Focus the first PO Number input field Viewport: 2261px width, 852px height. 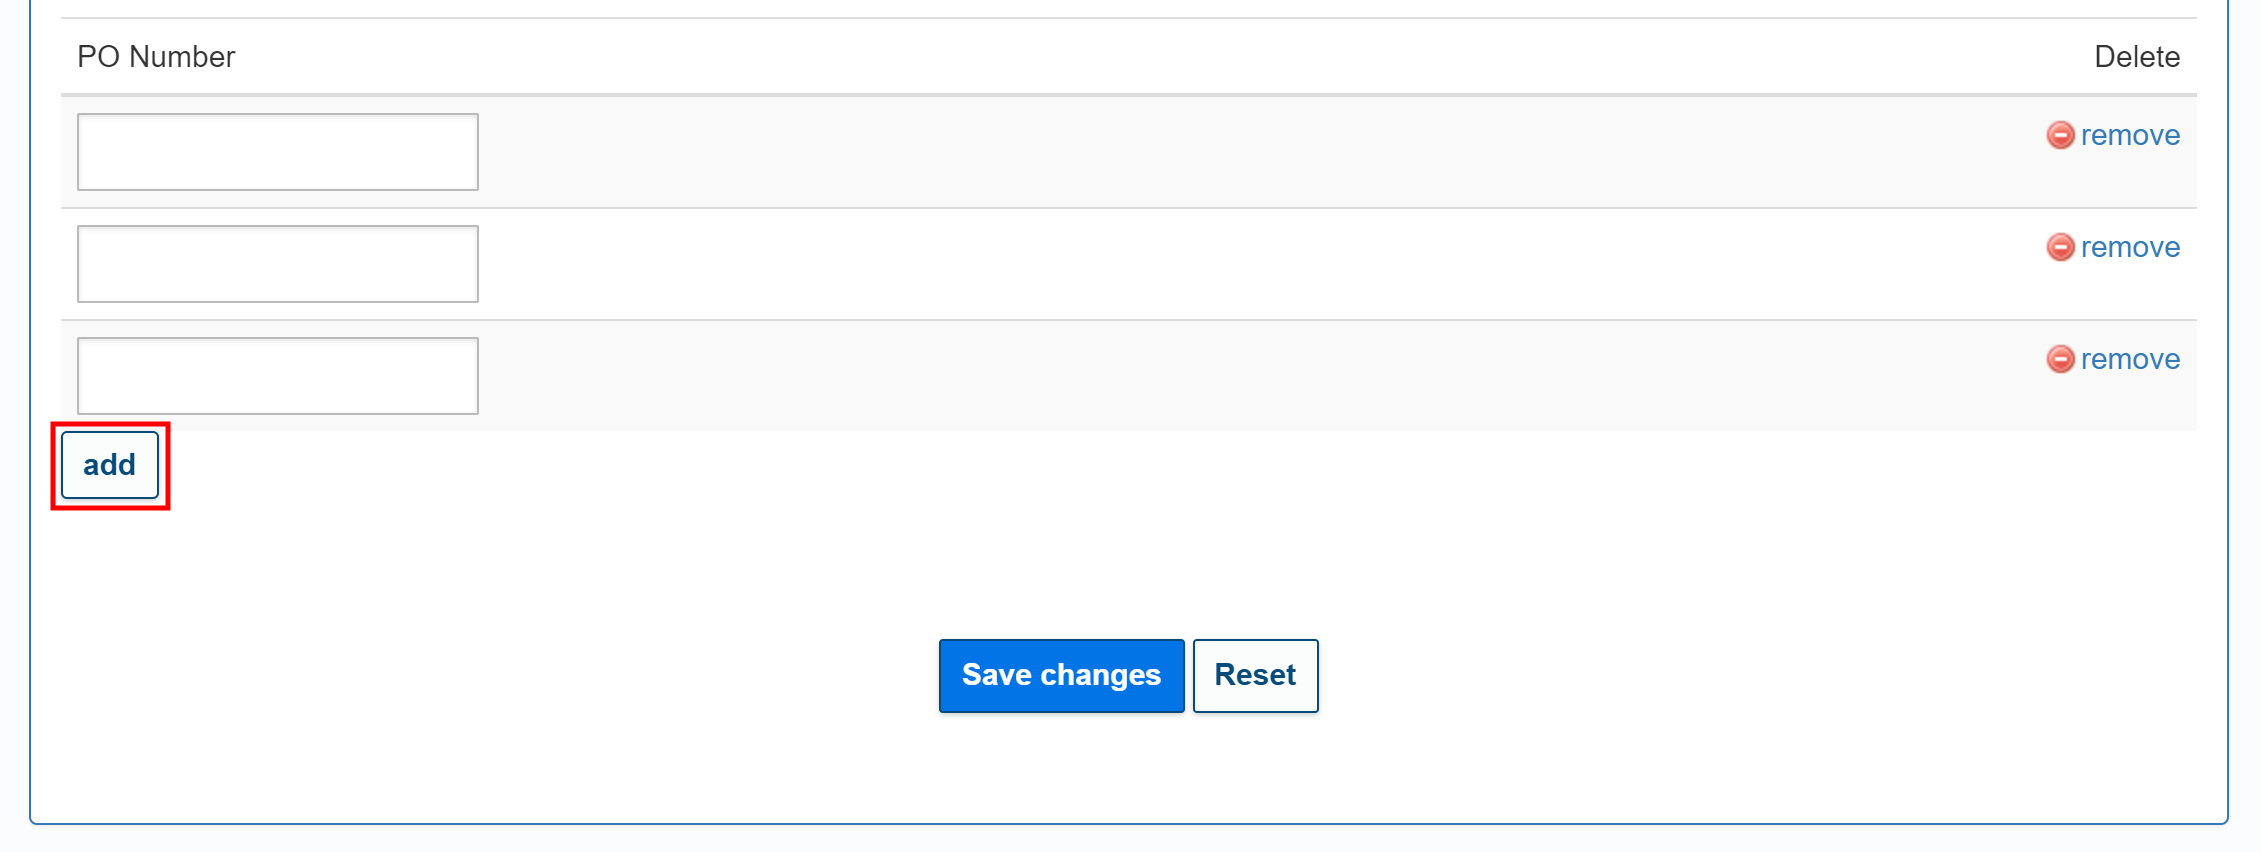pyautogui.click(x=277, y=152)
